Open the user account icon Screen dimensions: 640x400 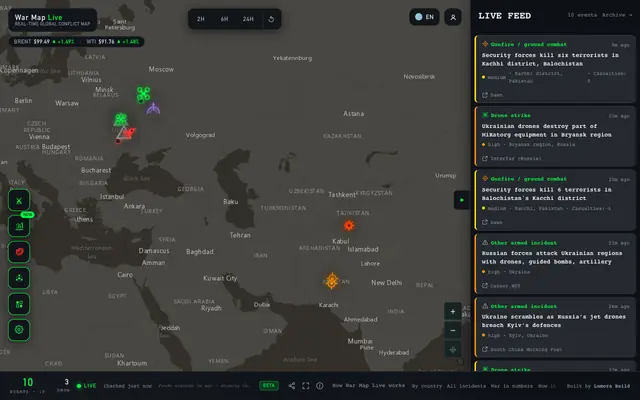pyautogui.click(x=453, y=17)
